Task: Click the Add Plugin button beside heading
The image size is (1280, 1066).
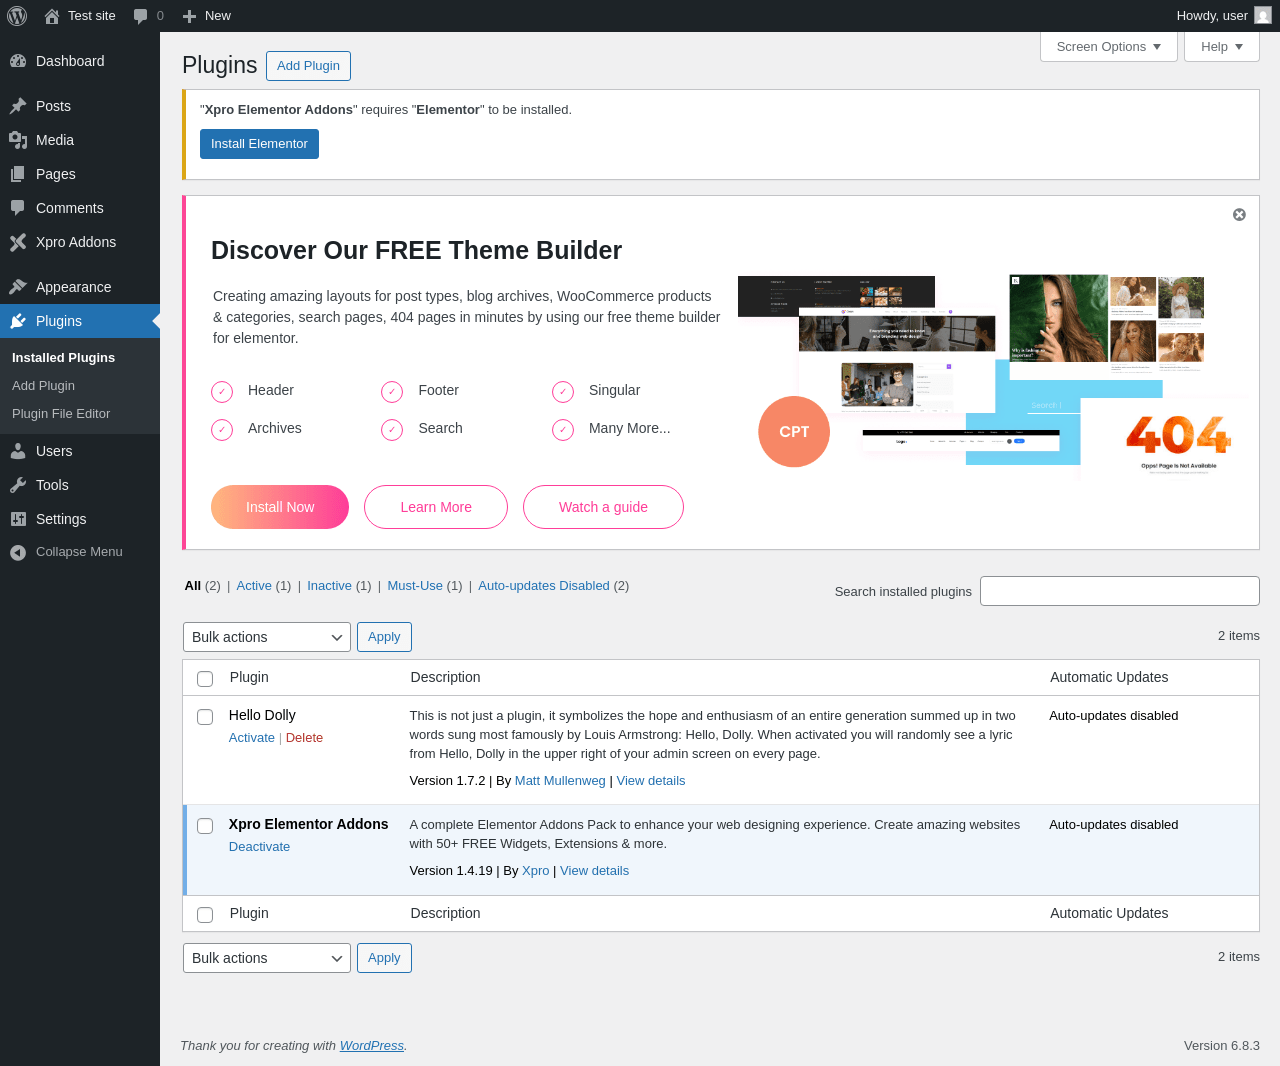Action: [308, 66]
